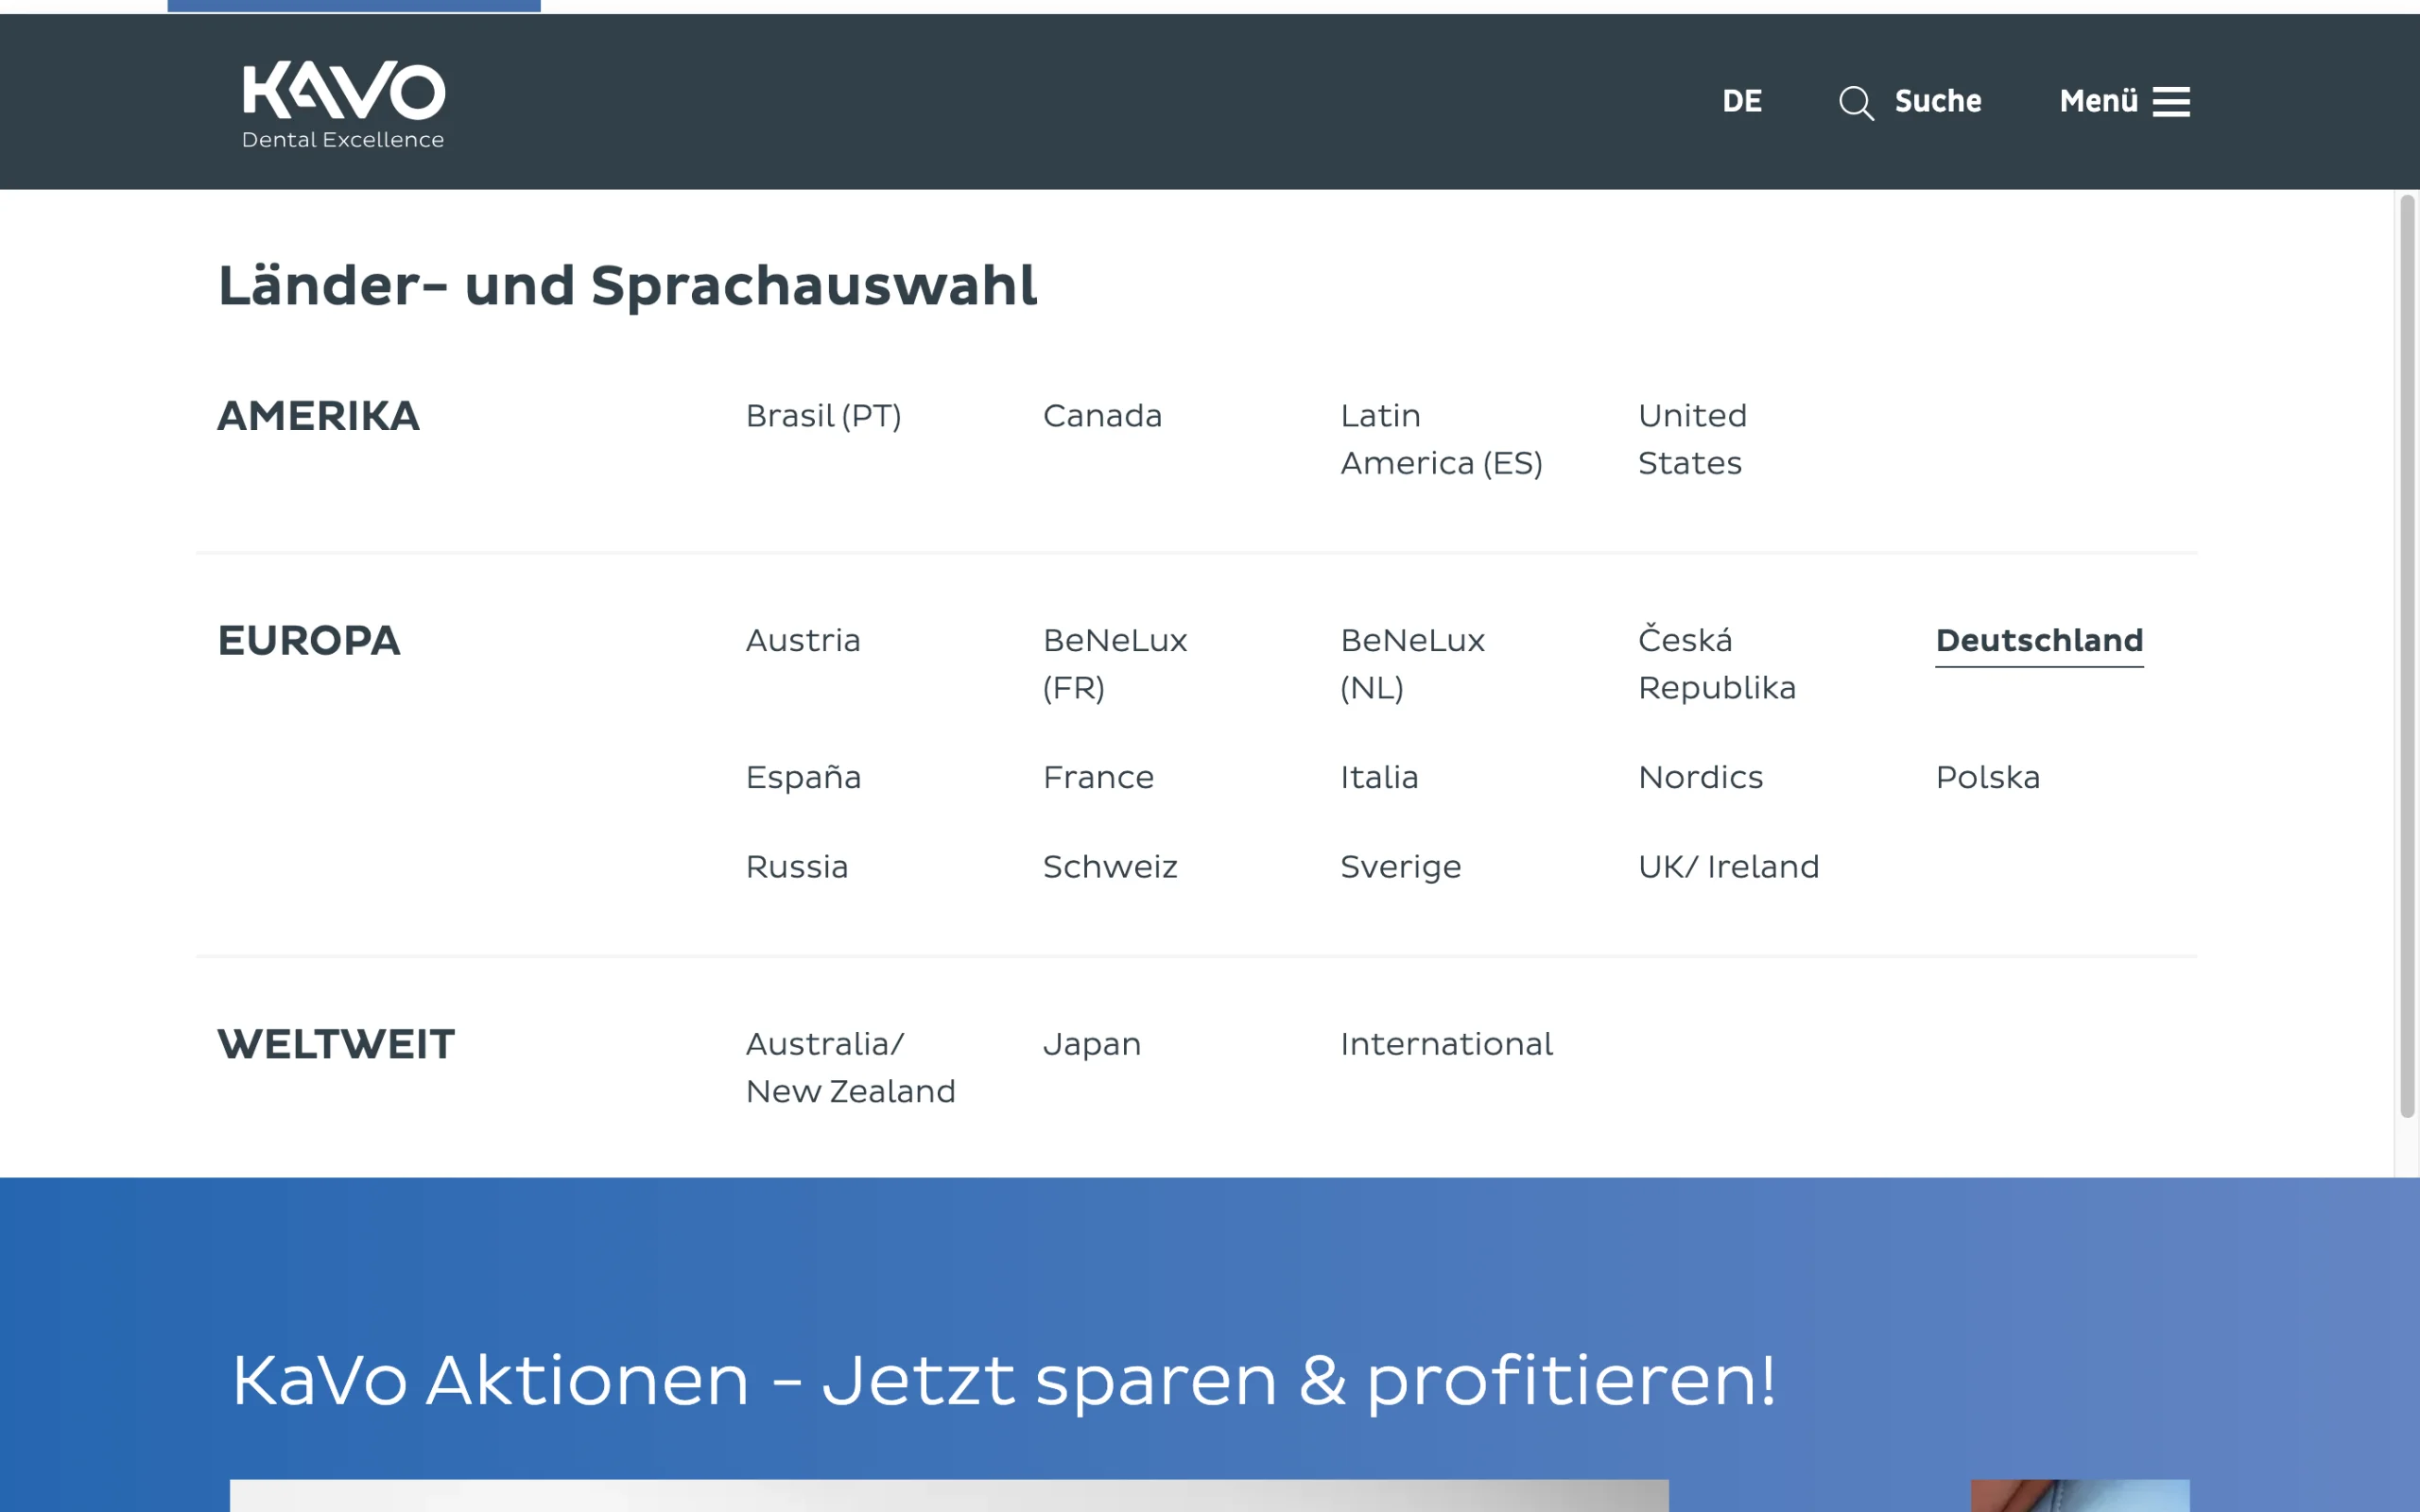Choose Japan
2420x1512 pixels.
1091,1046
